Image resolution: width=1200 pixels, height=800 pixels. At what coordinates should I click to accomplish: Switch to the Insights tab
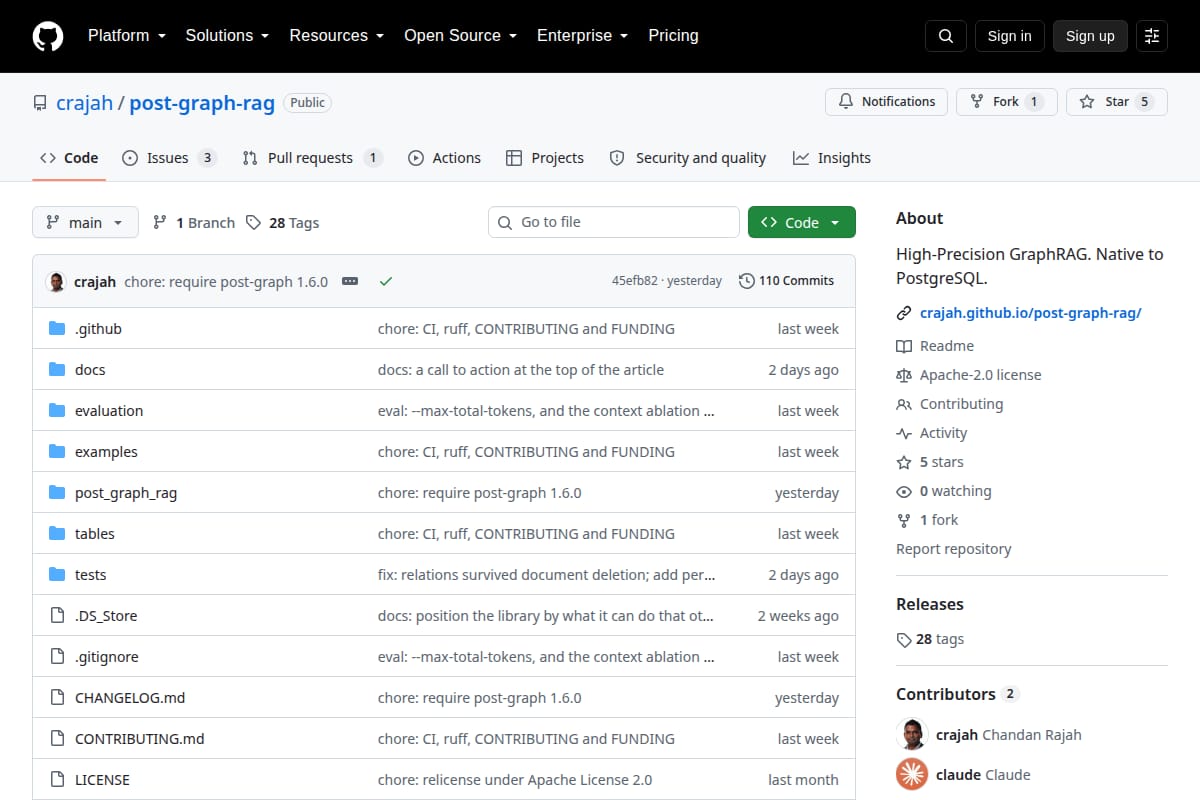[832, 158]
